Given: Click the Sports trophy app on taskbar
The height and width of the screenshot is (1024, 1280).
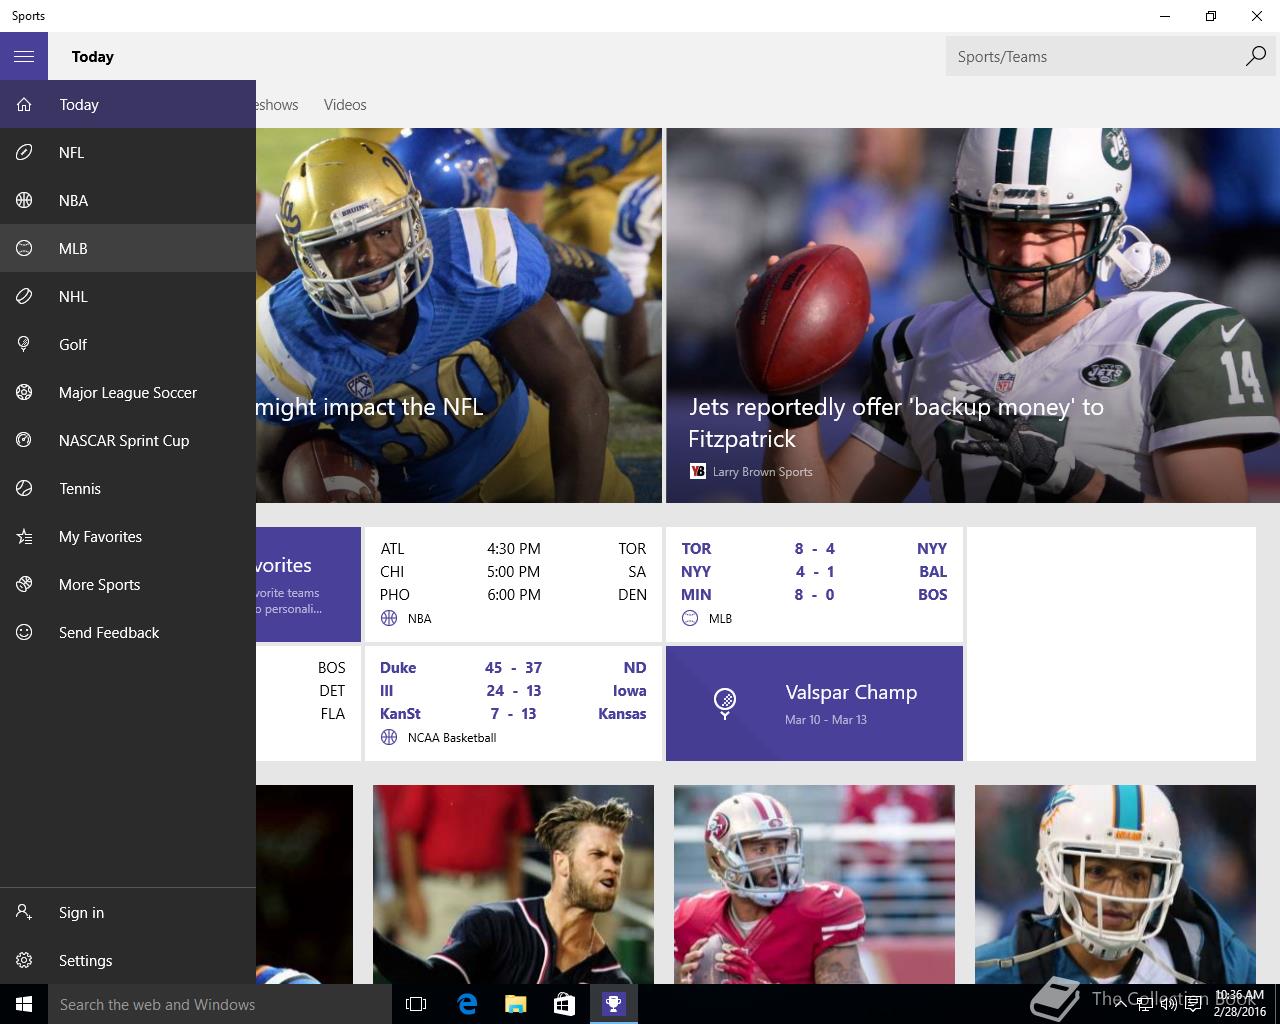Looking at the screenshot, I should 613,1004.
